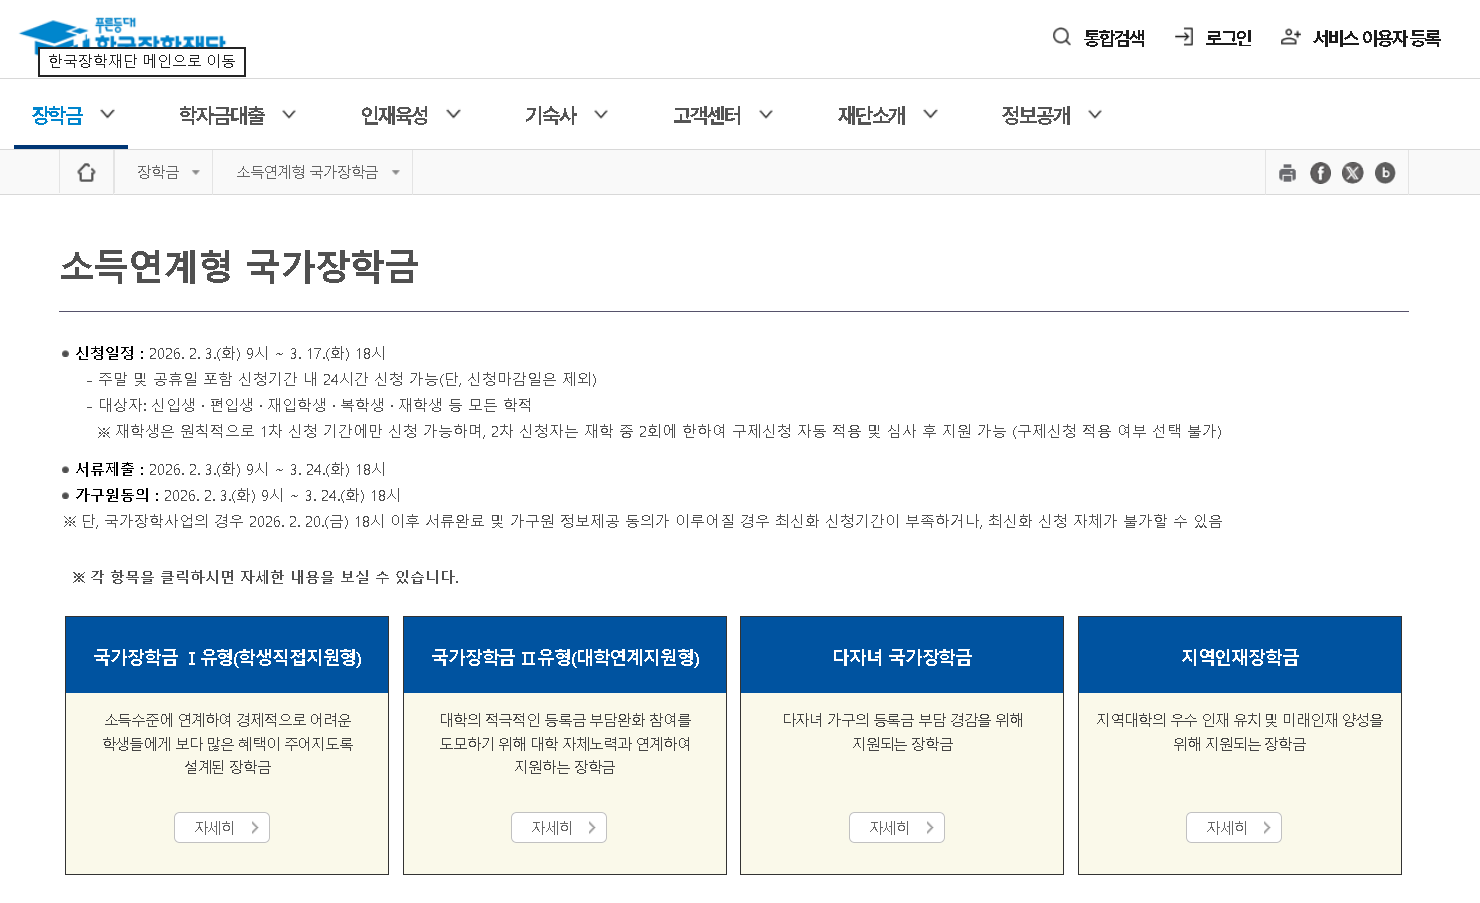
Task: Open the 소득연계형 국가장학금 breadcrumb dropdown
Action: [x=396, y=171]
